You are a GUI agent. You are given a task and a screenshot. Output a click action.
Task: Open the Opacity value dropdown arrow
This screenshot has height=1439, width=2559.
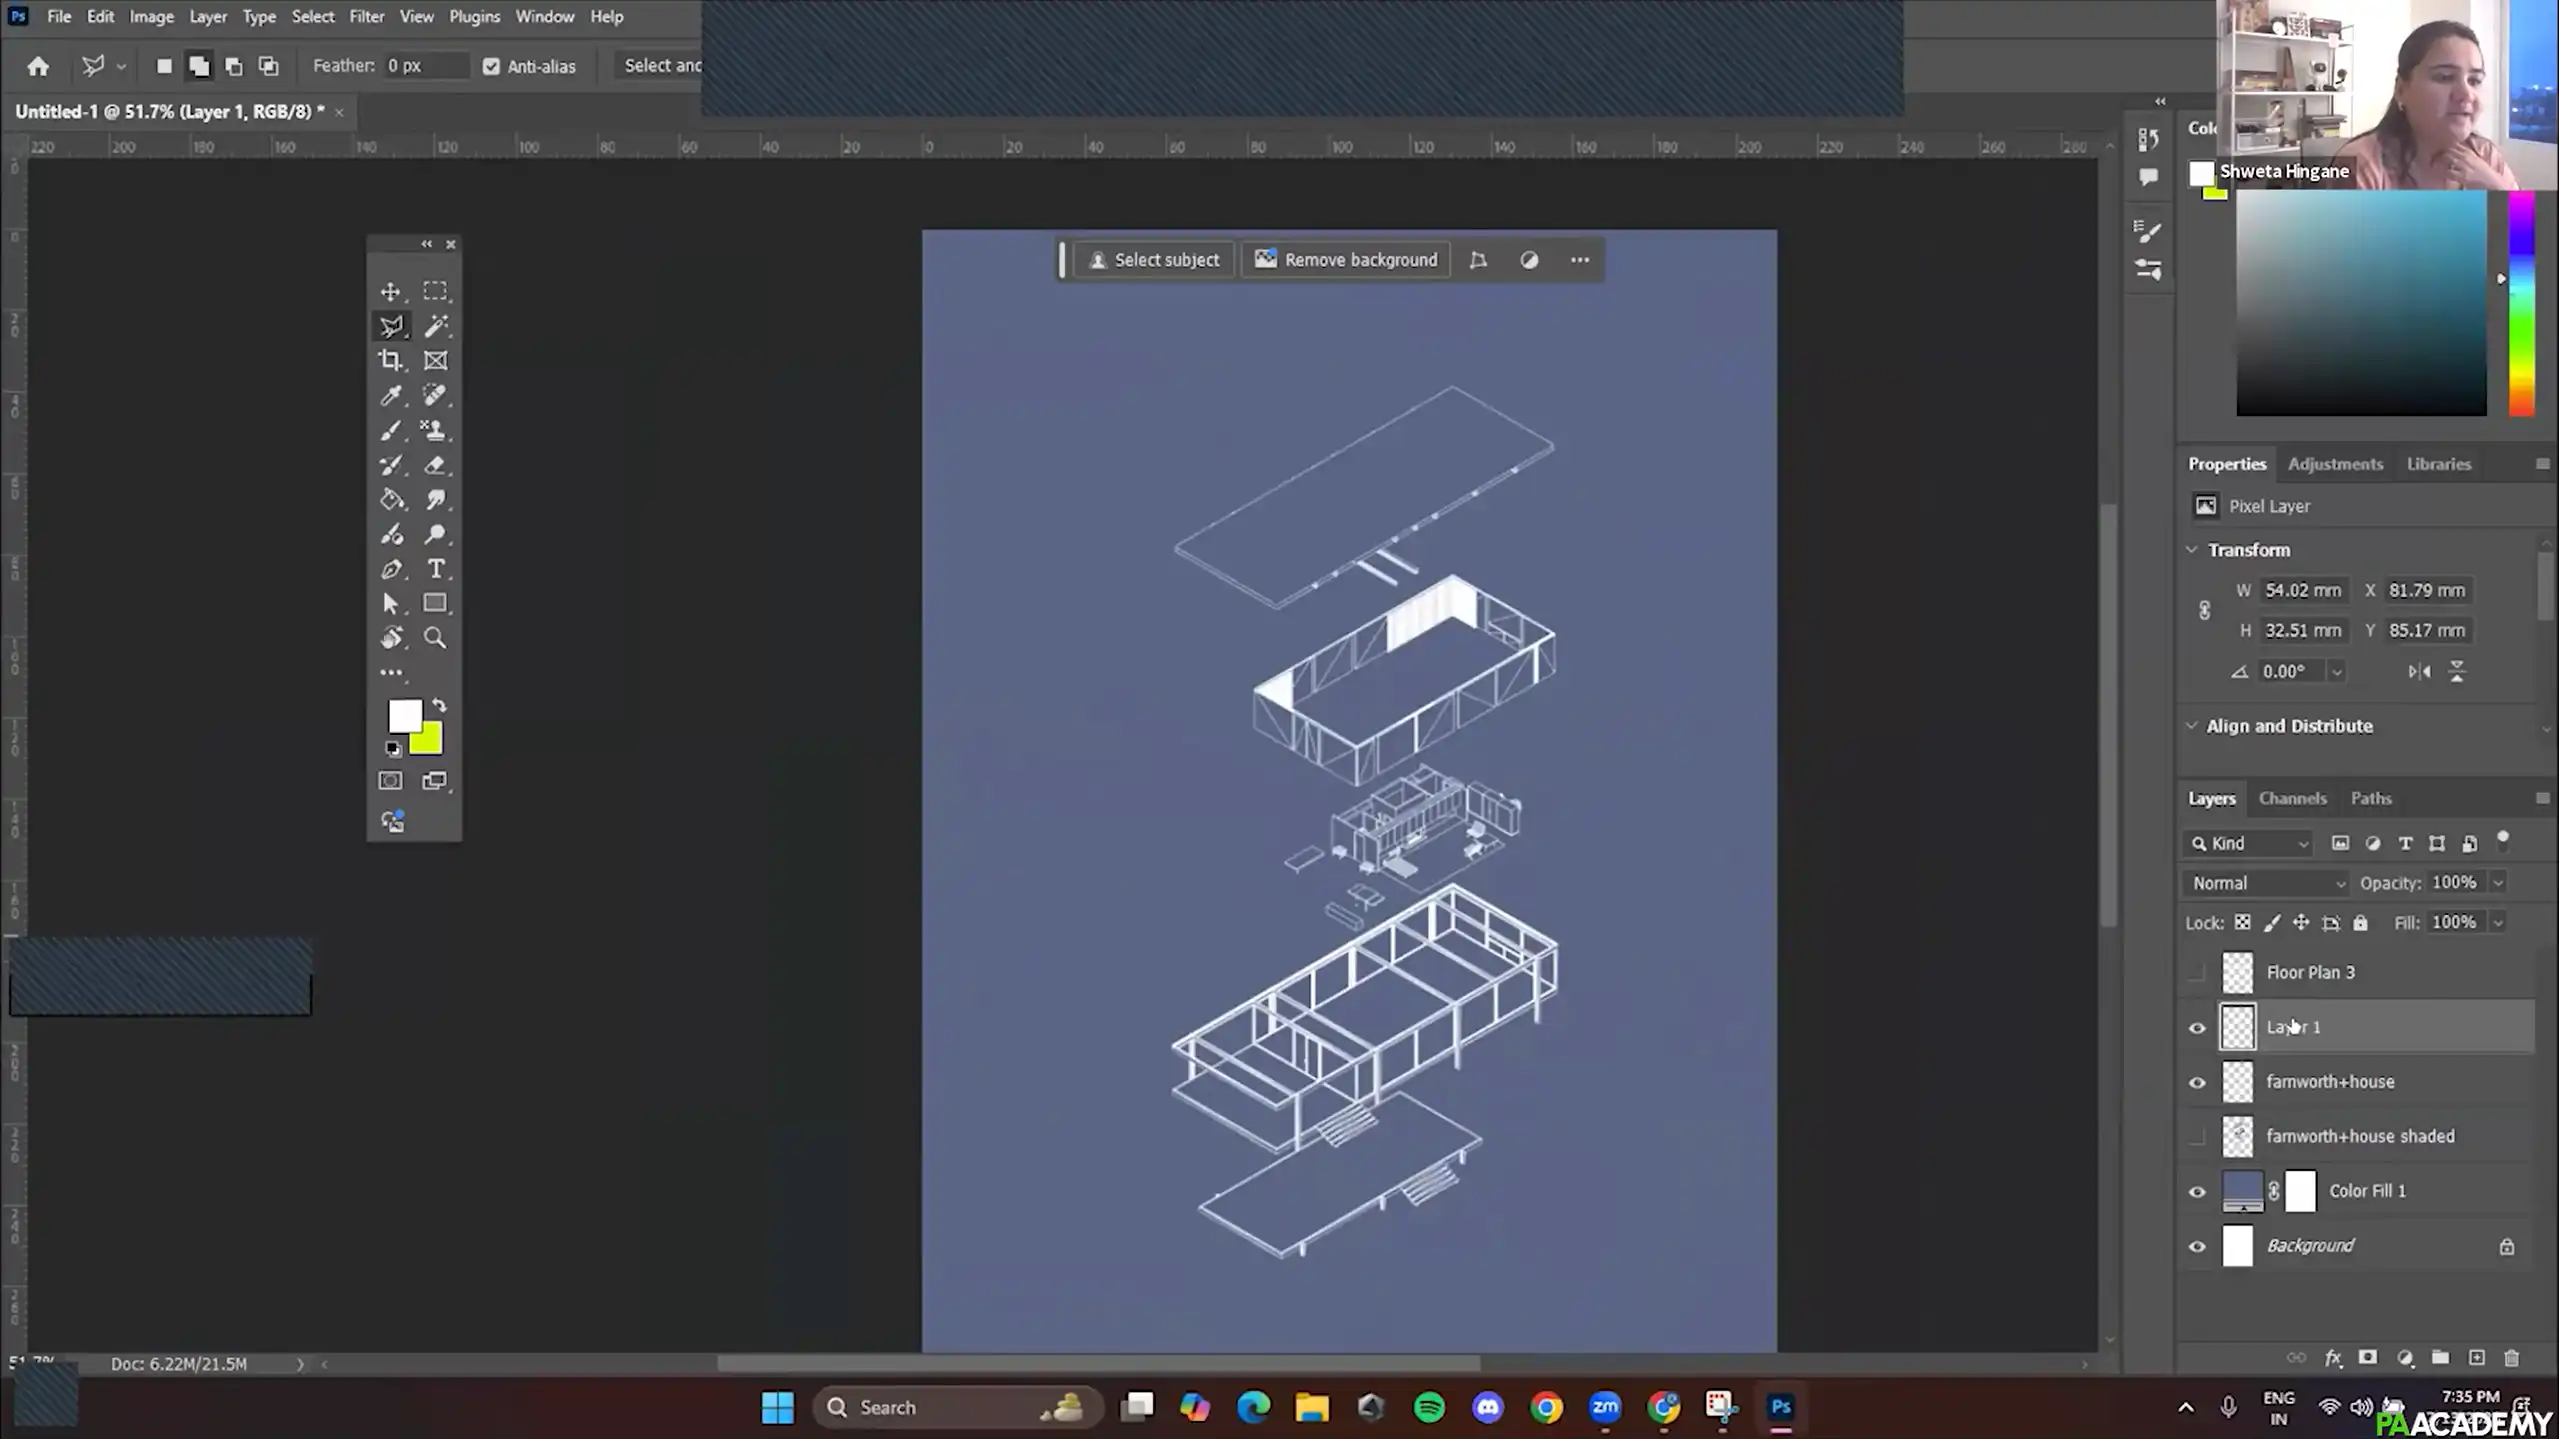pyautogui.click(x=2497, y=883)
